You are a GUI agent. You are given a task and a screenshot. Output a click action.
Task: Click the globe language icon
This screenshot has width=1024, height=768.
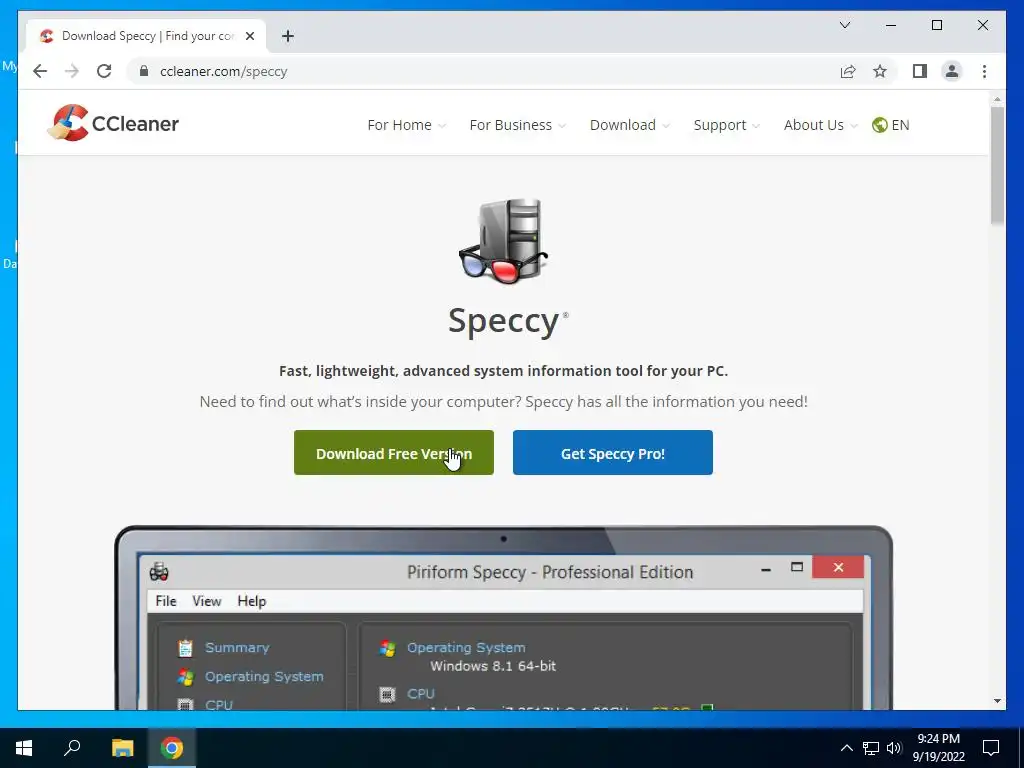879,125
